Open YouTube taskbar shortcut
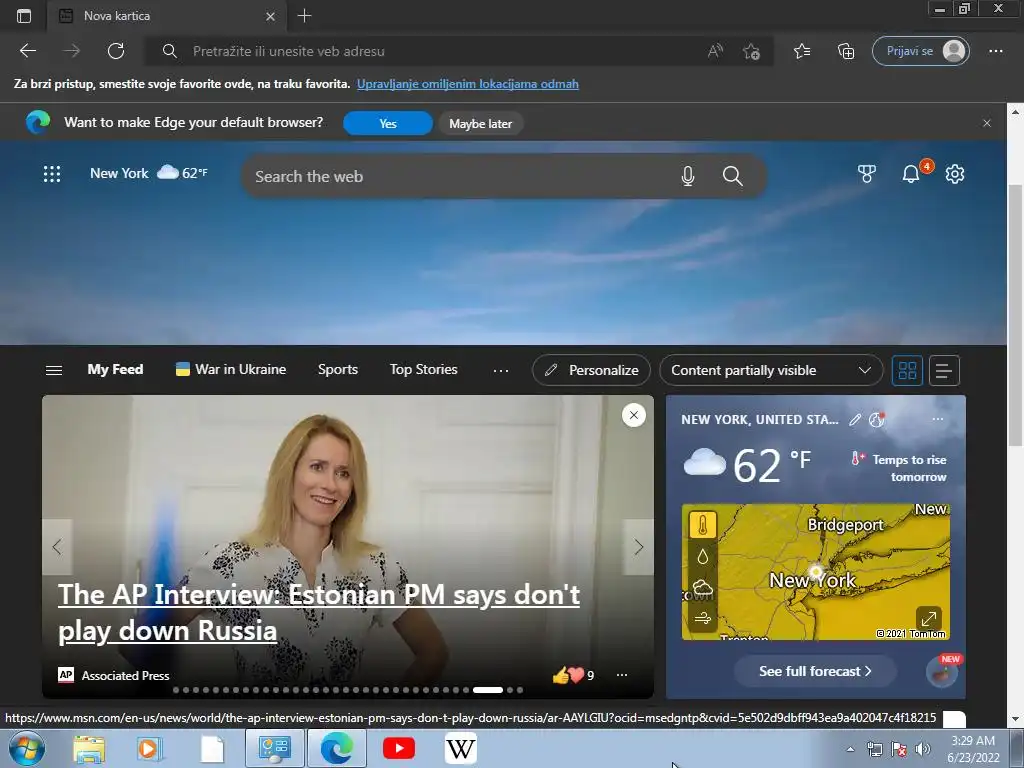 coord(398,748)
